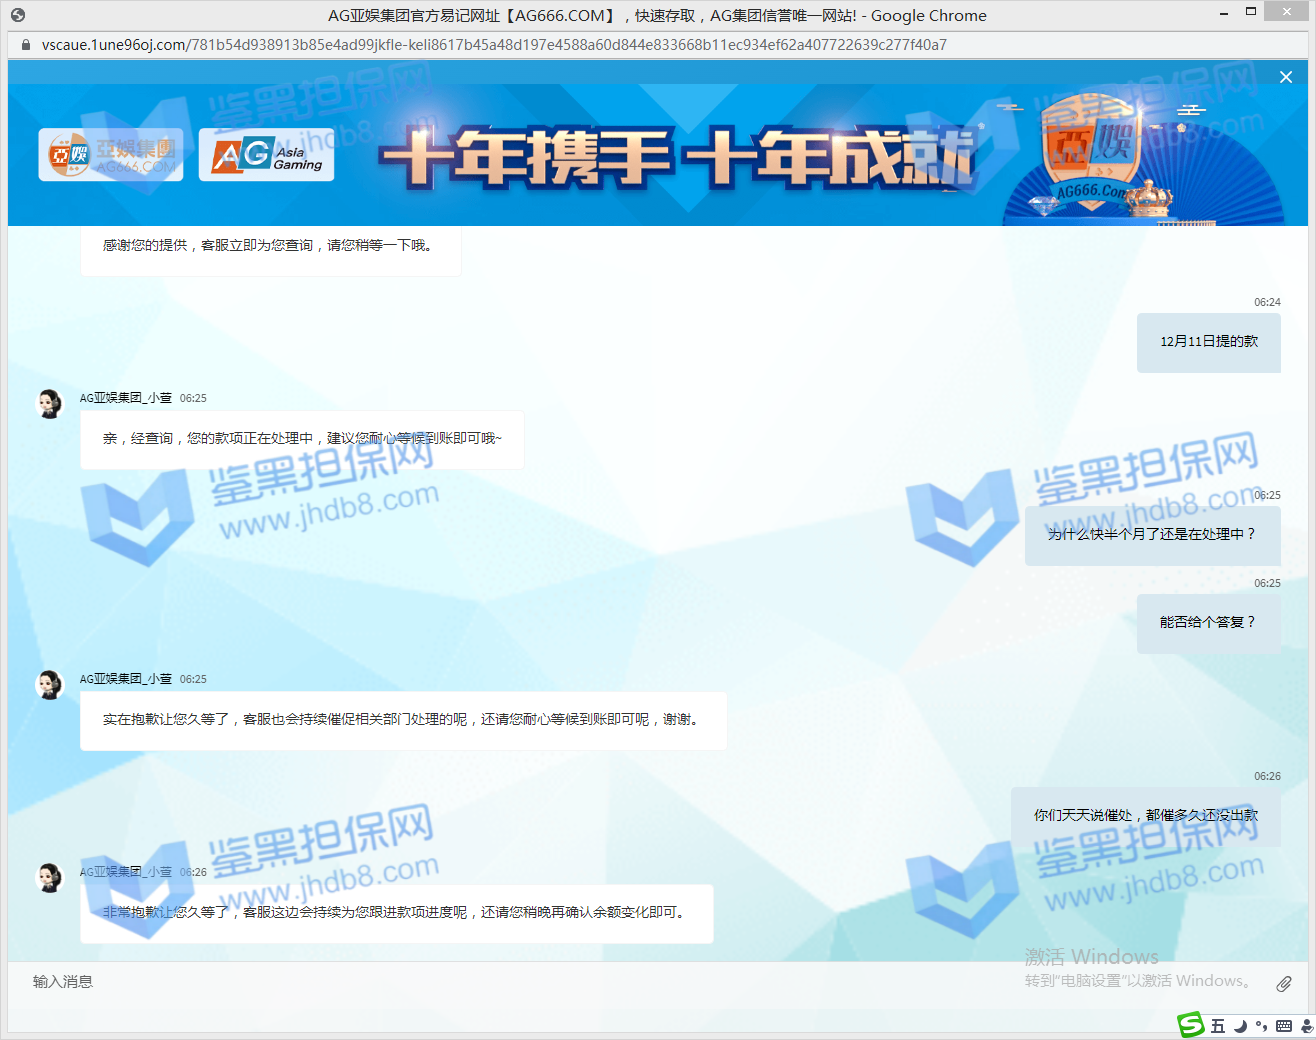
Task: Click in the 输入消息 message input field
Action: [600, 982]
